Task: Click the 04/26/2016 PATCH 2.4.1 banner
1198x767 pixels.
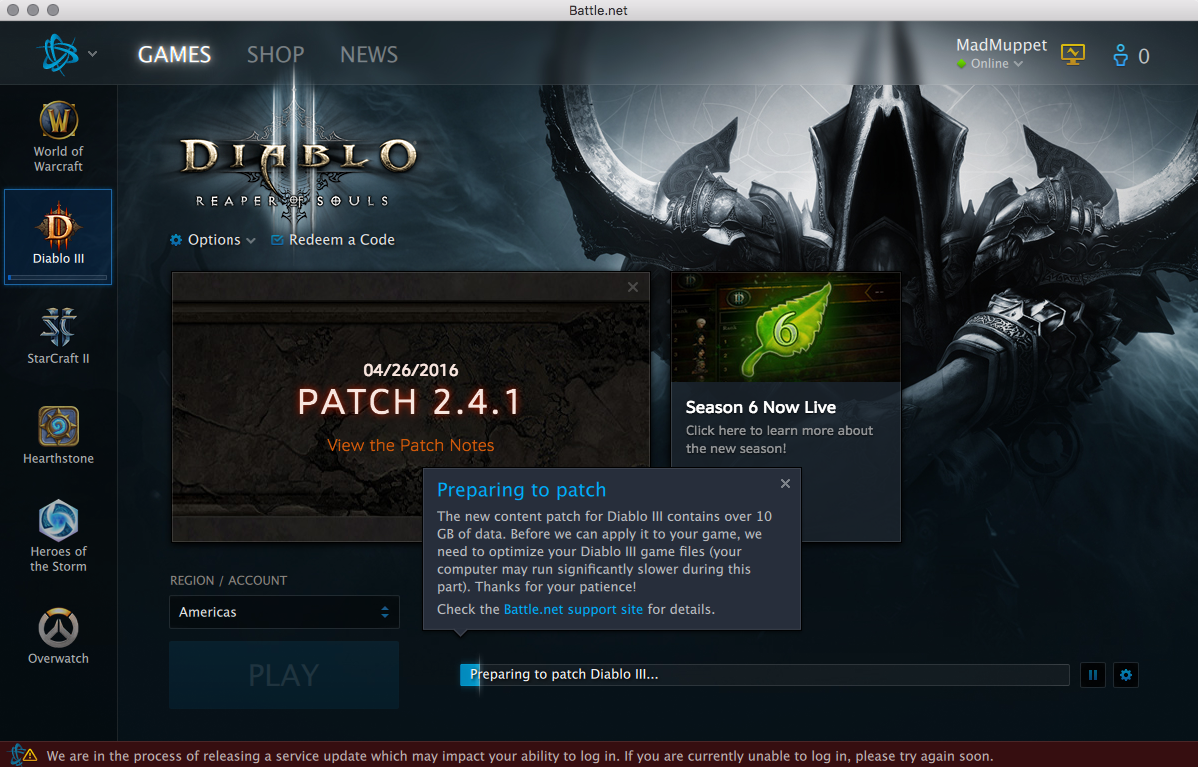Action: [410, 407]
